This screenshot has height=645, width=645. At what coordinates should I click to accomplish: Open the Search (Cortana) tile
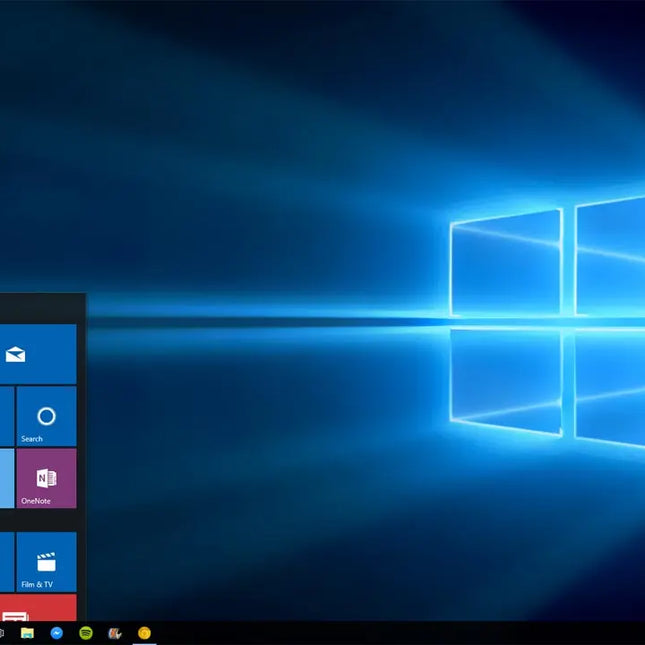[x=46, y=416]
